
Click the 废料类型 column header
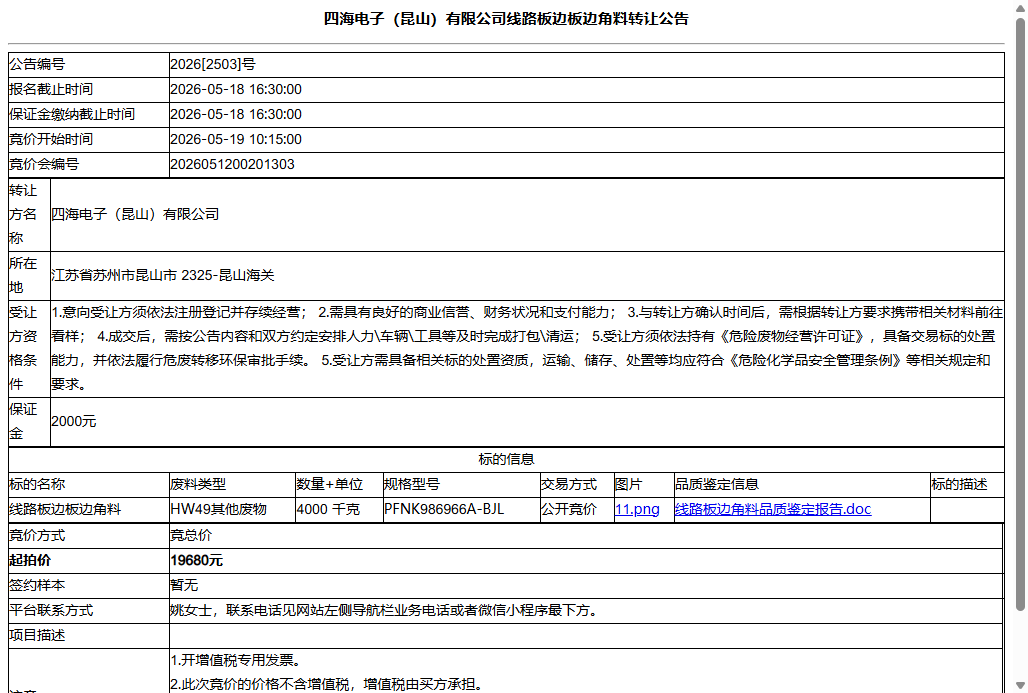click(232, 485)
